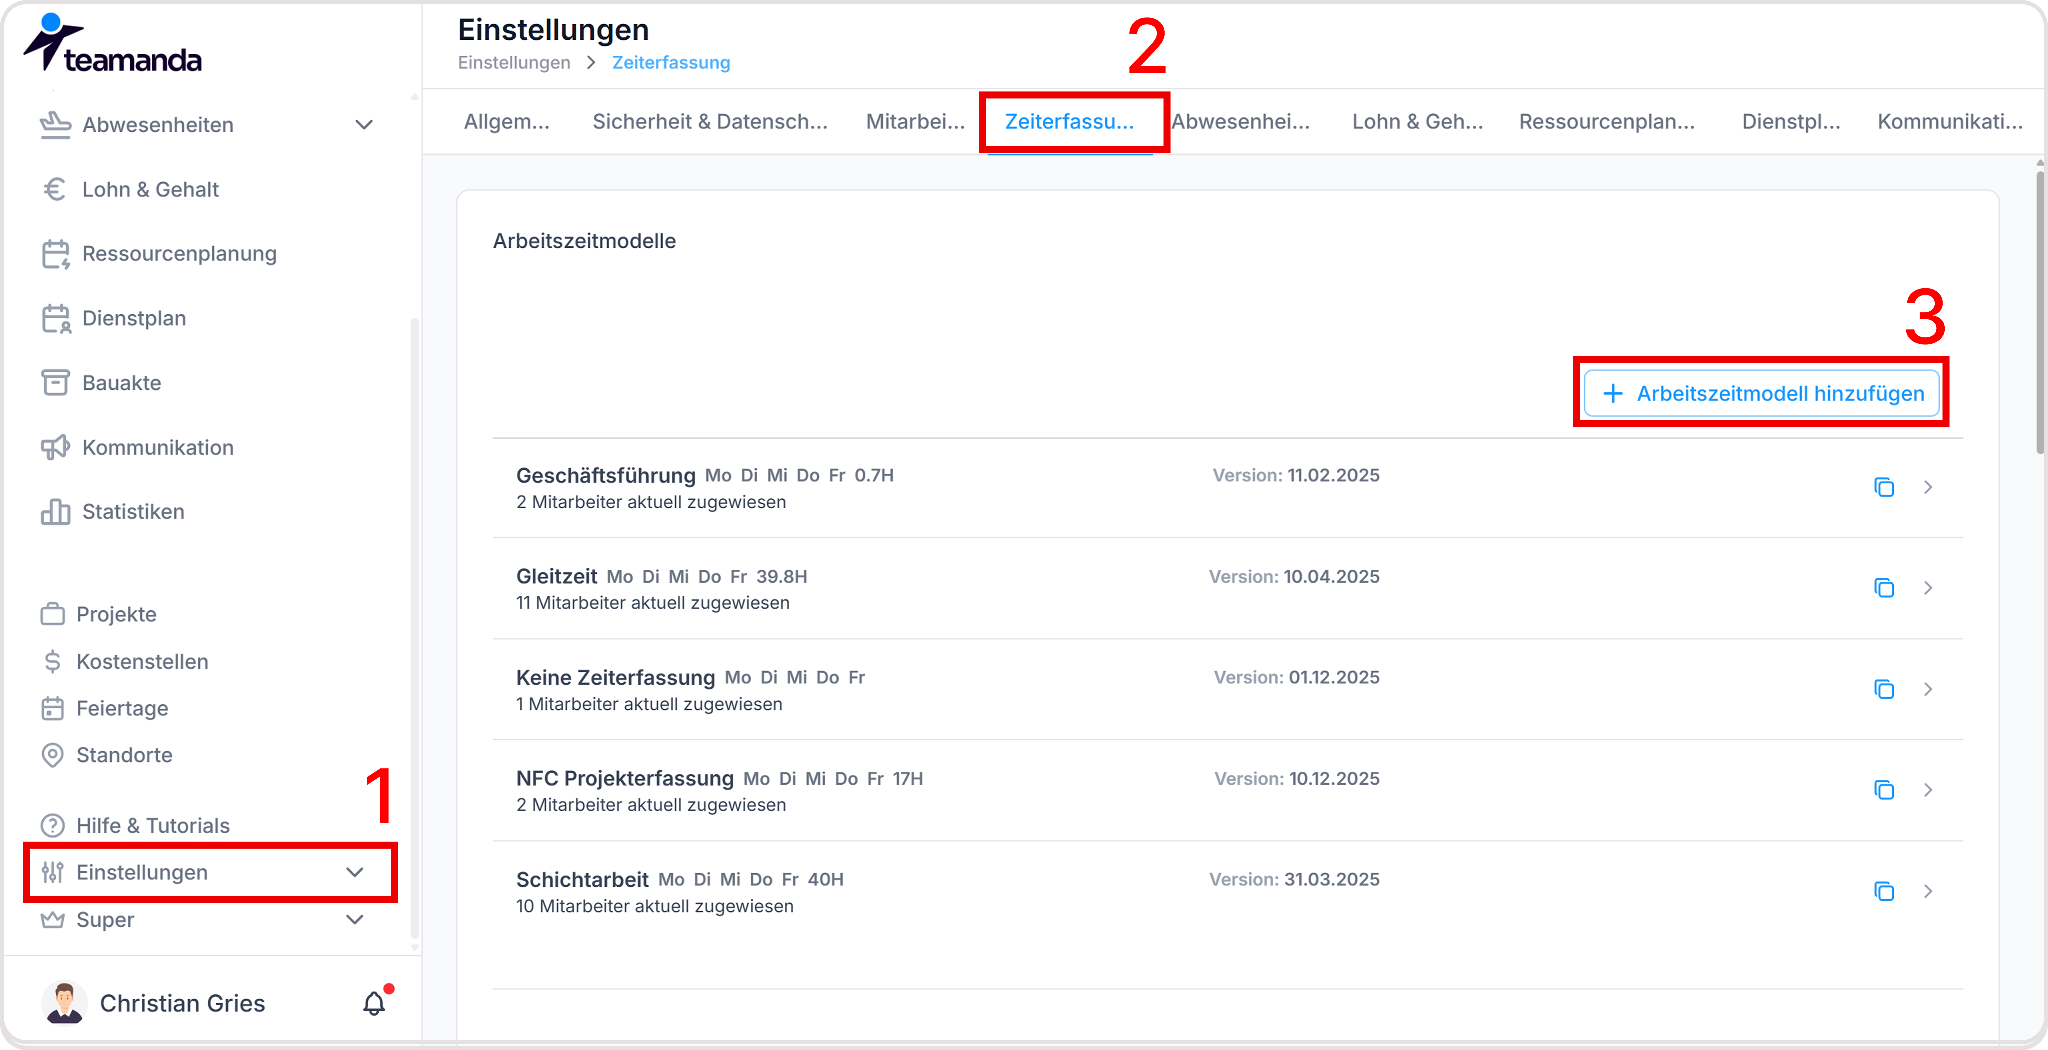Expand the Einstellungen sidebar chevron

(355, 872)
